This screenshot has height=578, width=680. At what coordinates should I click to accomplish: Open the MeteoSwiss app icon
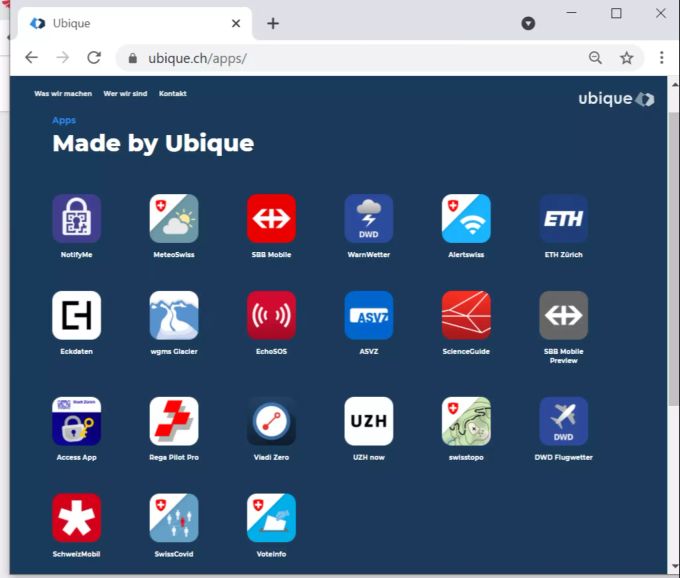[174, 219]
